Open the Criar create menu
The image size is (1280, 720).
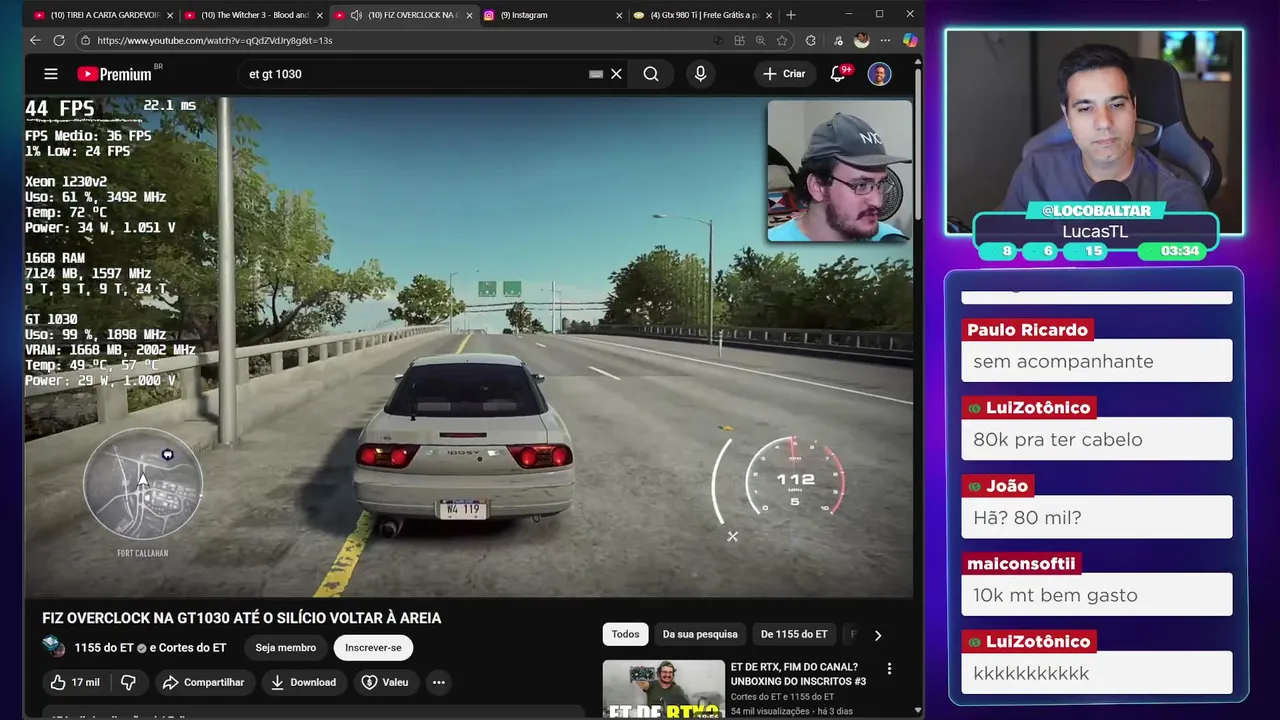[x=784, y=74]
